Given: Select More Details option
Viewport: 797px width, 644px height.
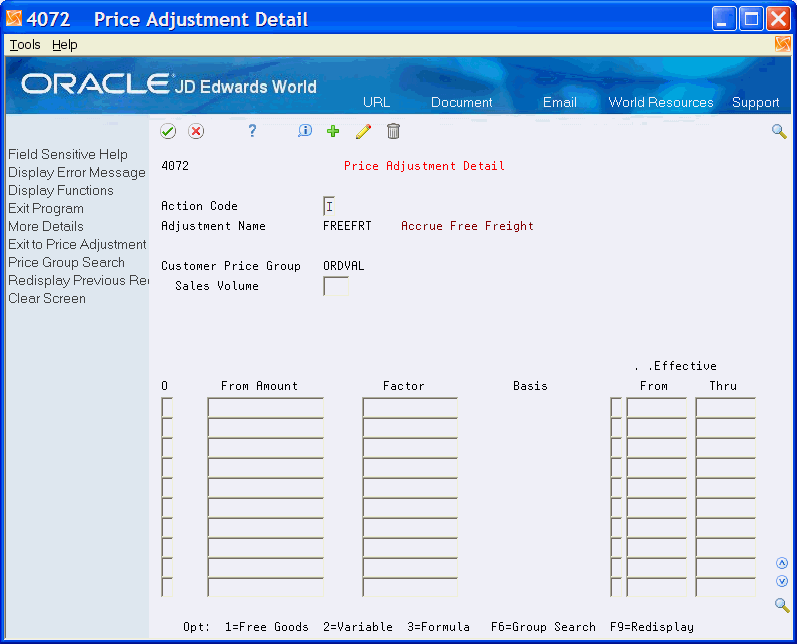Looking at the screenshot, I should pyautogui.click(x=46, y=227).
